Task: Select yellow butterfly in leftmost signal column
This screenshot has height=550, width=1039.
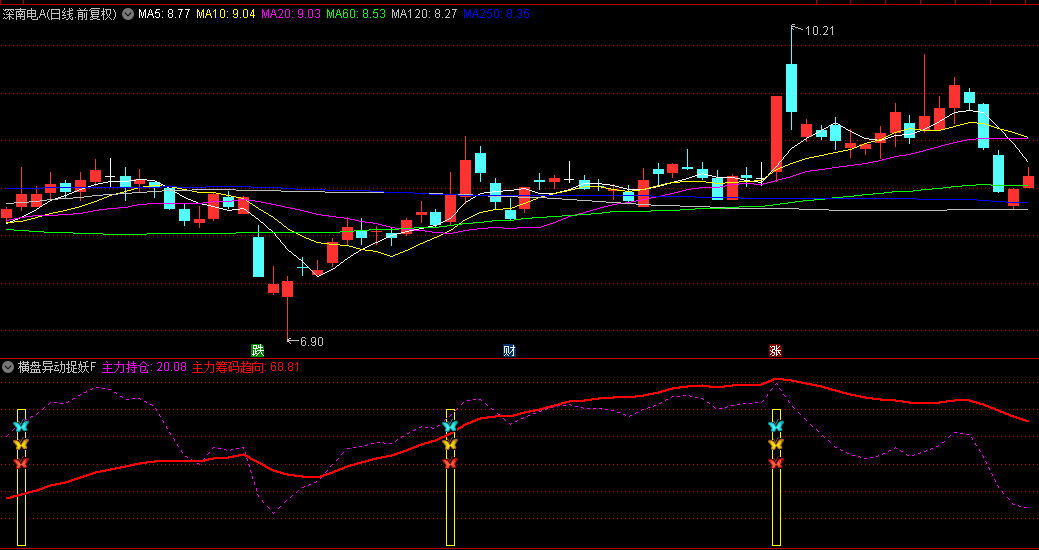Action: (21, 444)
